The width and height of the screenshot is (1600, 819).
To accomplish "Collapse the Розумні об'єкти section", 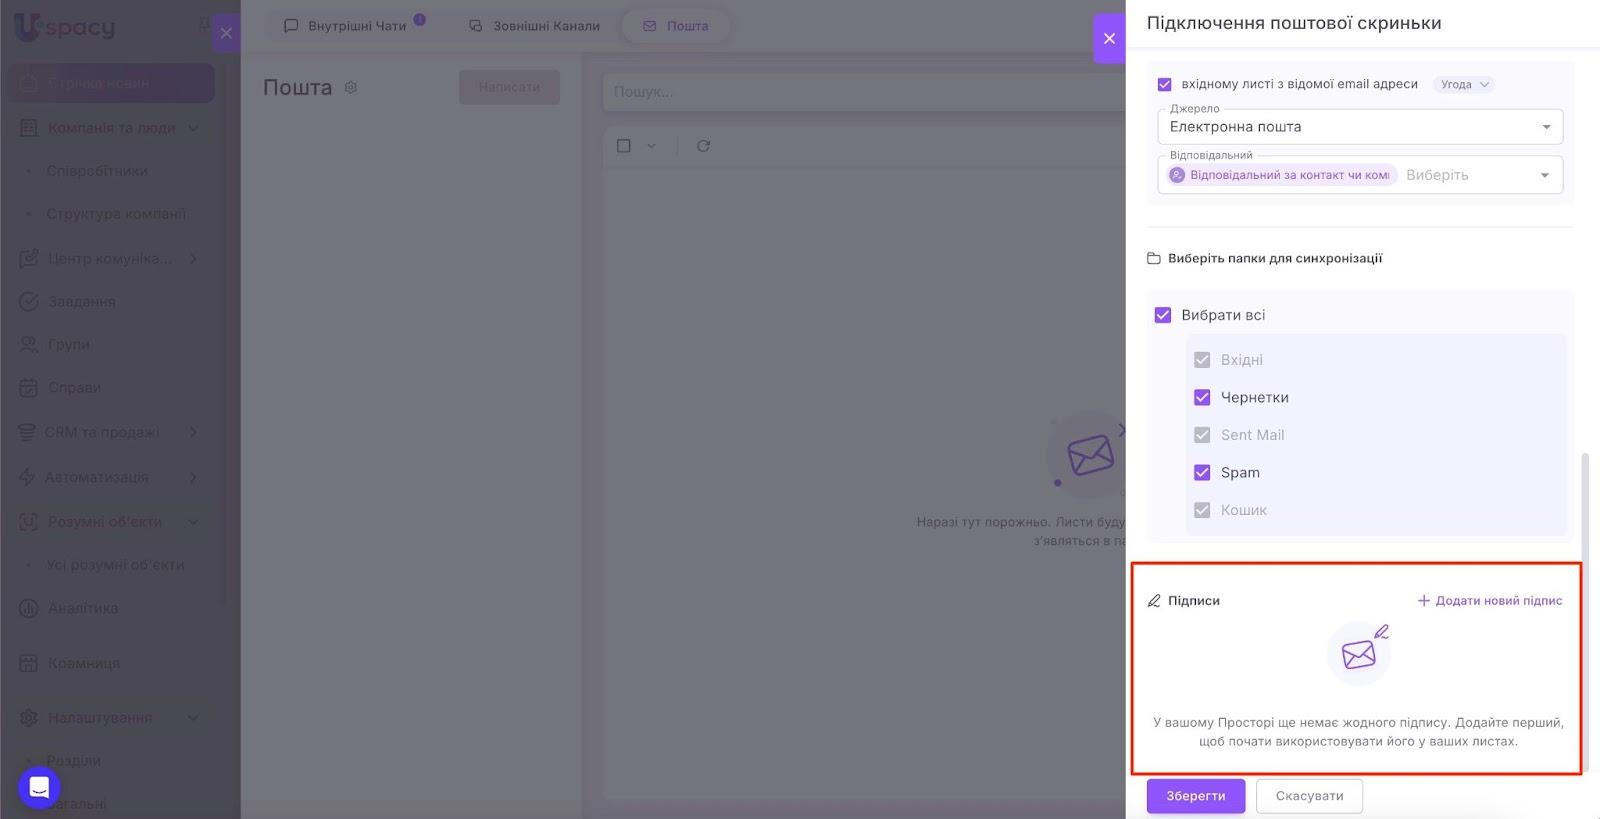I will (193, 521).
